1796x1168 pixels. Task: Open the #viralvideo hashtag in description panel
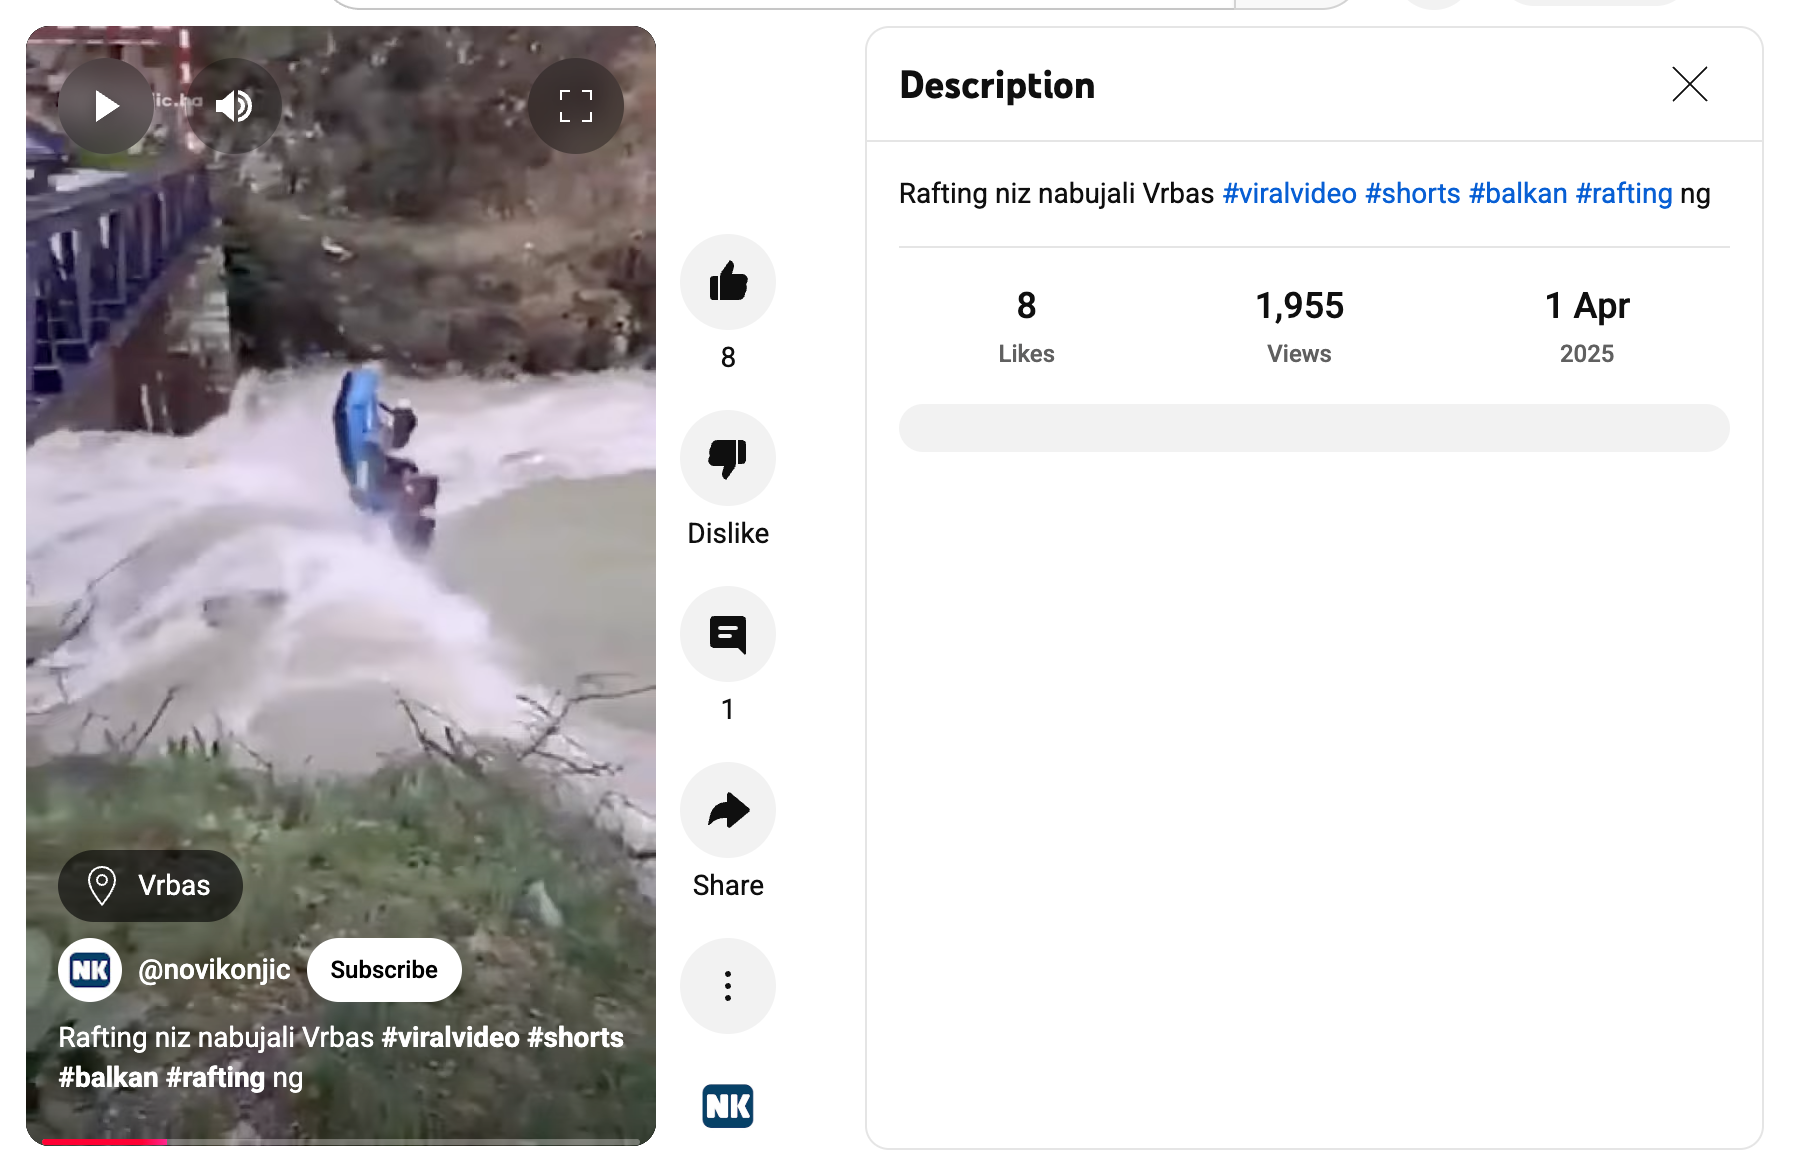click(x=1289, y=194)
